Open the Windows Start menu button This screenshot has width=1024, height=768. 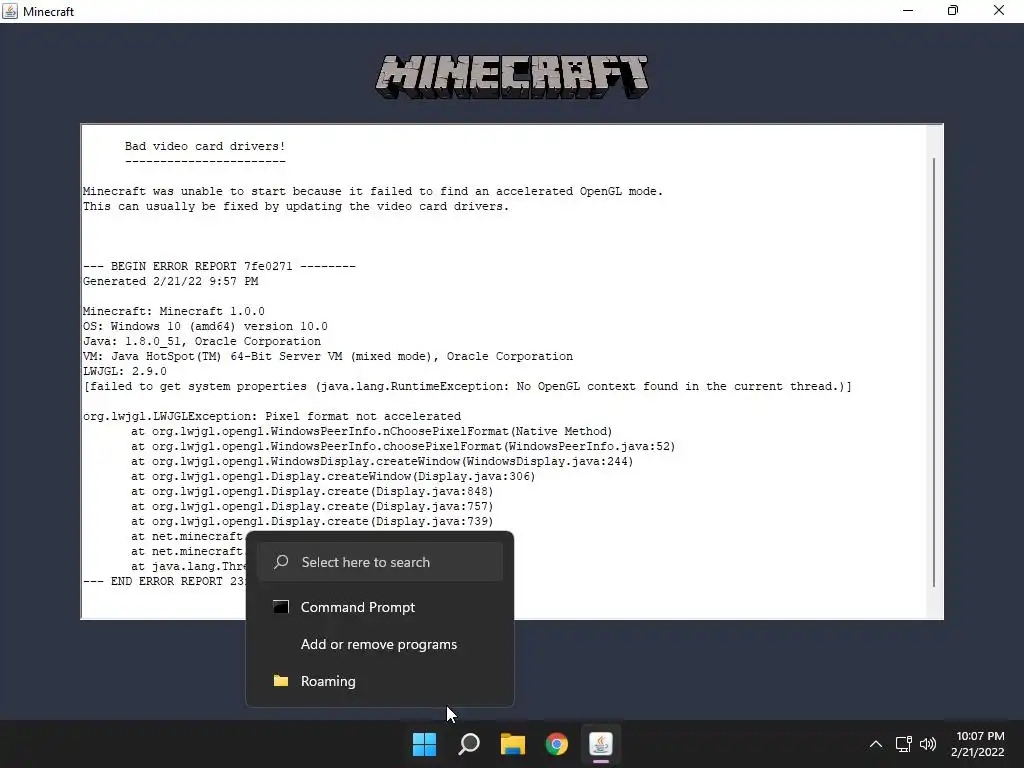coord(424,744)
